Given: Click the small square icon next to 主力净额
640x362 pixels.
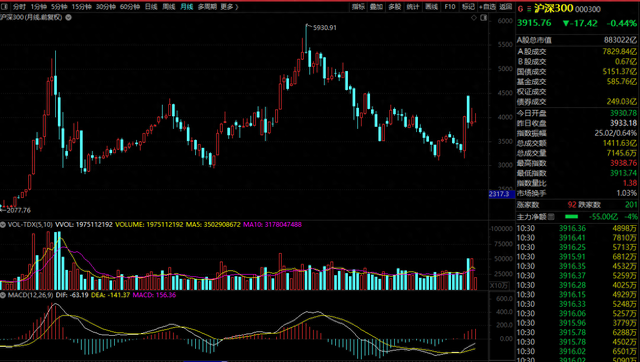Looking at the screenshot, I should (x=551, y=216).
